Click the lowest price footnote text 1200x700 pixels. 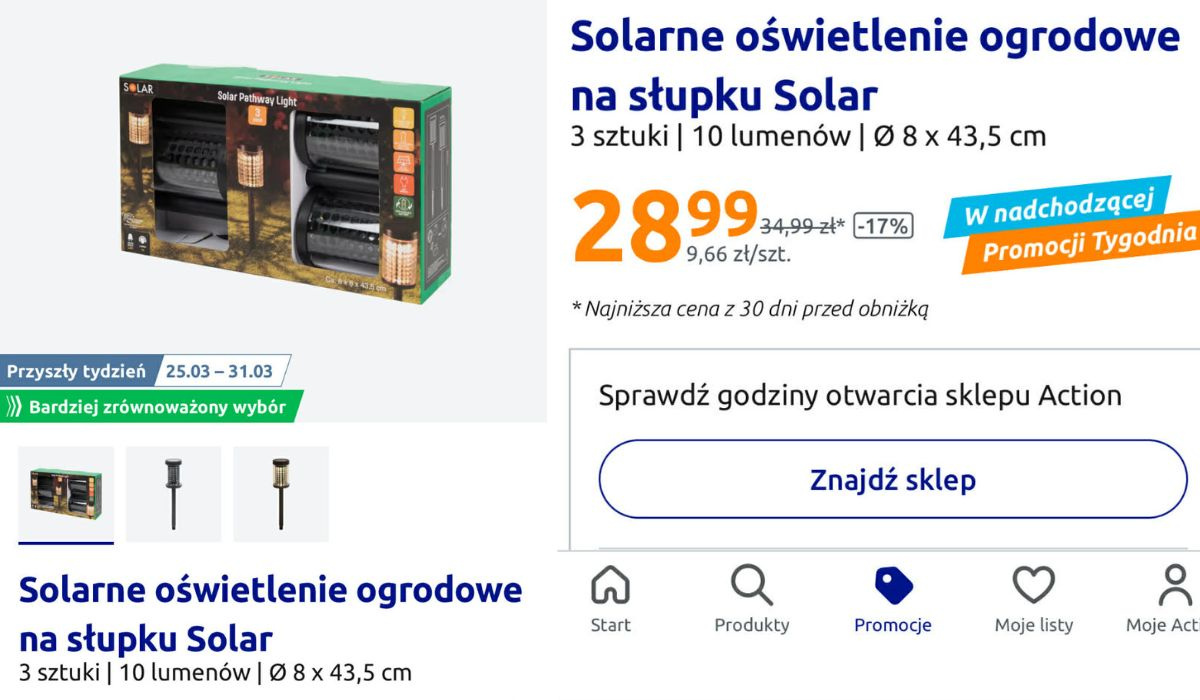tap(750, 309)
